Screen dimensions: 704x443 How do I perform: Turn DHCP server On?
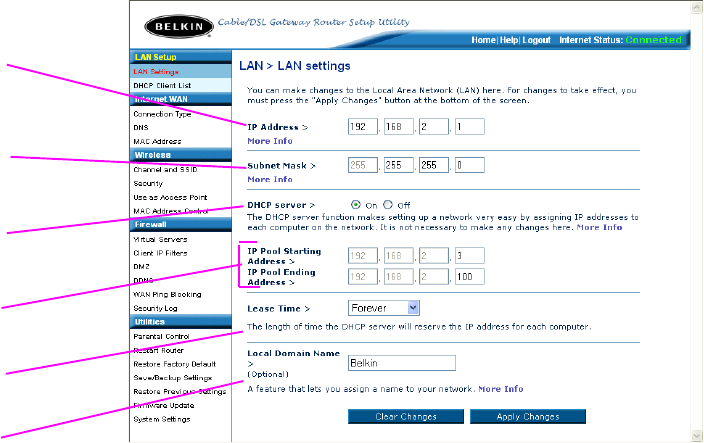(x=356, y=205)
